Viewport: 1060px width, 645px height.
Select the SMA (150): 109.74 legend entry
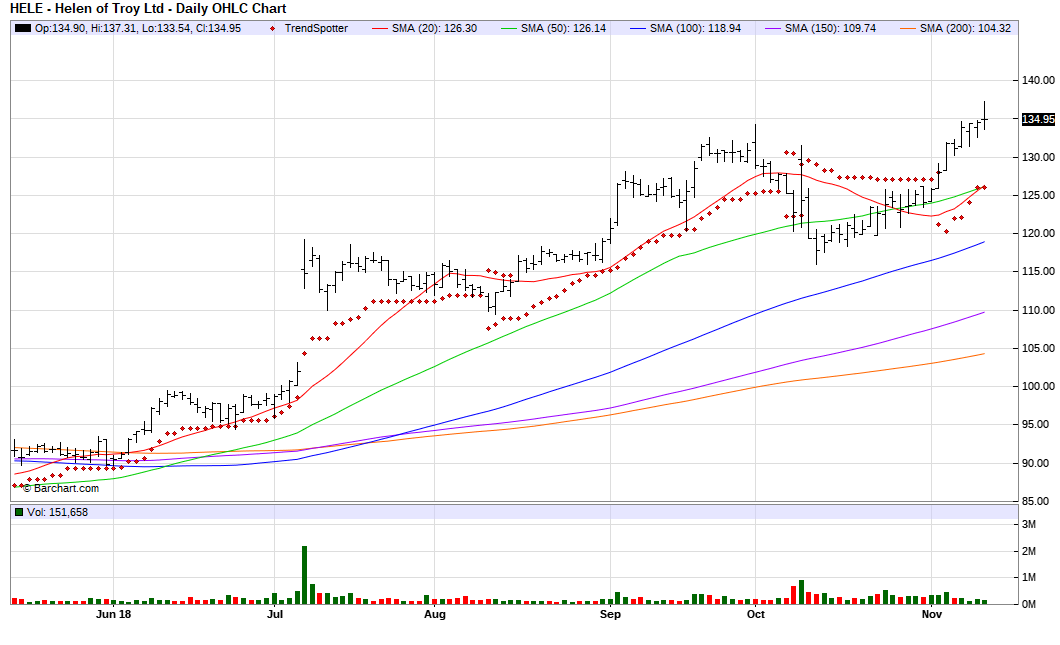[830, 28]
